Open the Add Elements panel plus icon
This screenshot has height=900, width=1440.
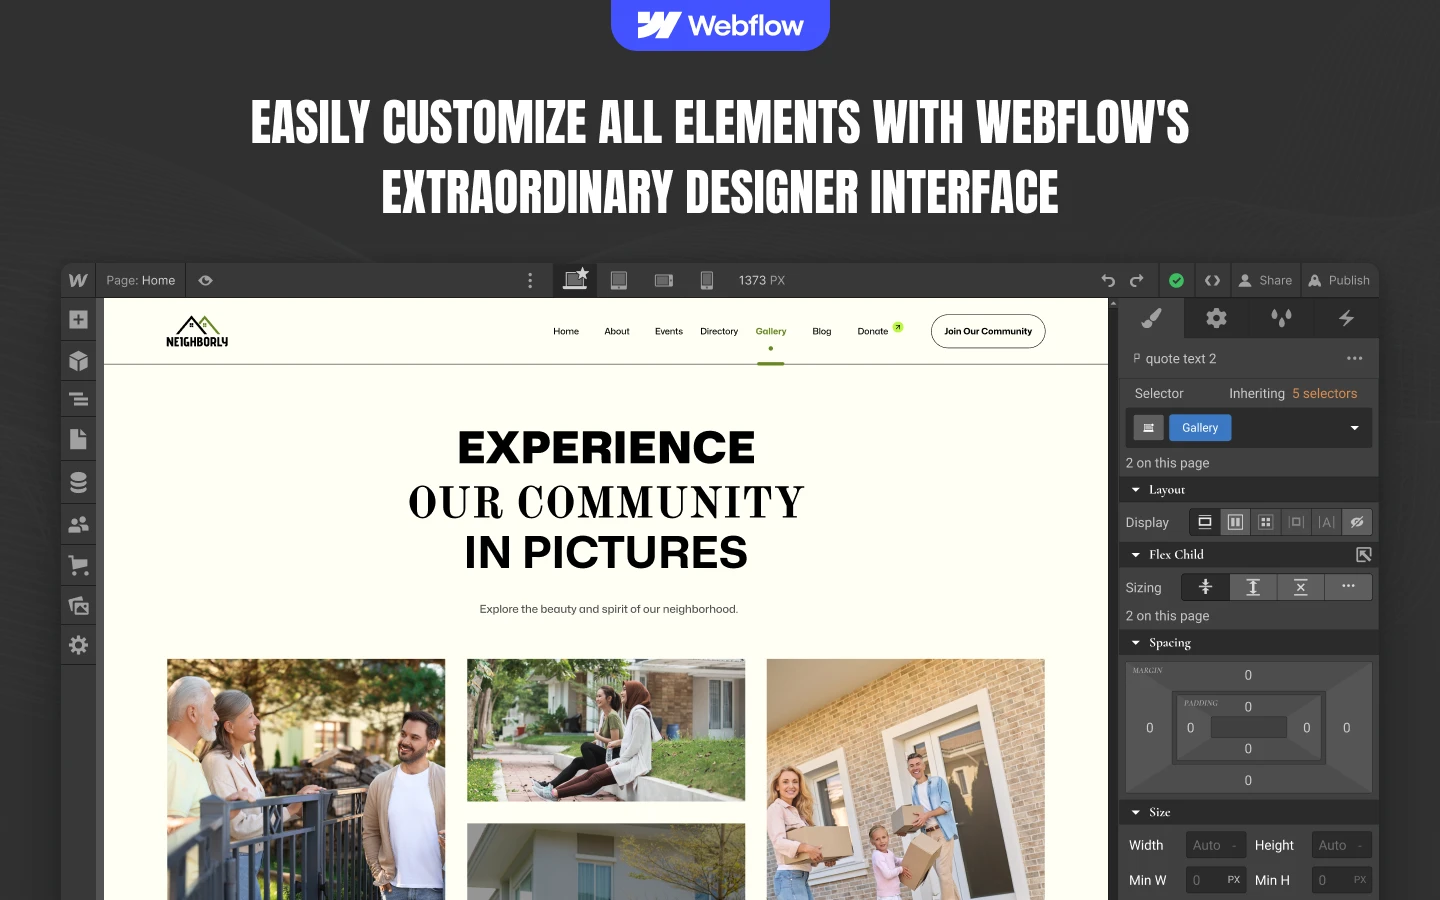click(x=78, y=320)
